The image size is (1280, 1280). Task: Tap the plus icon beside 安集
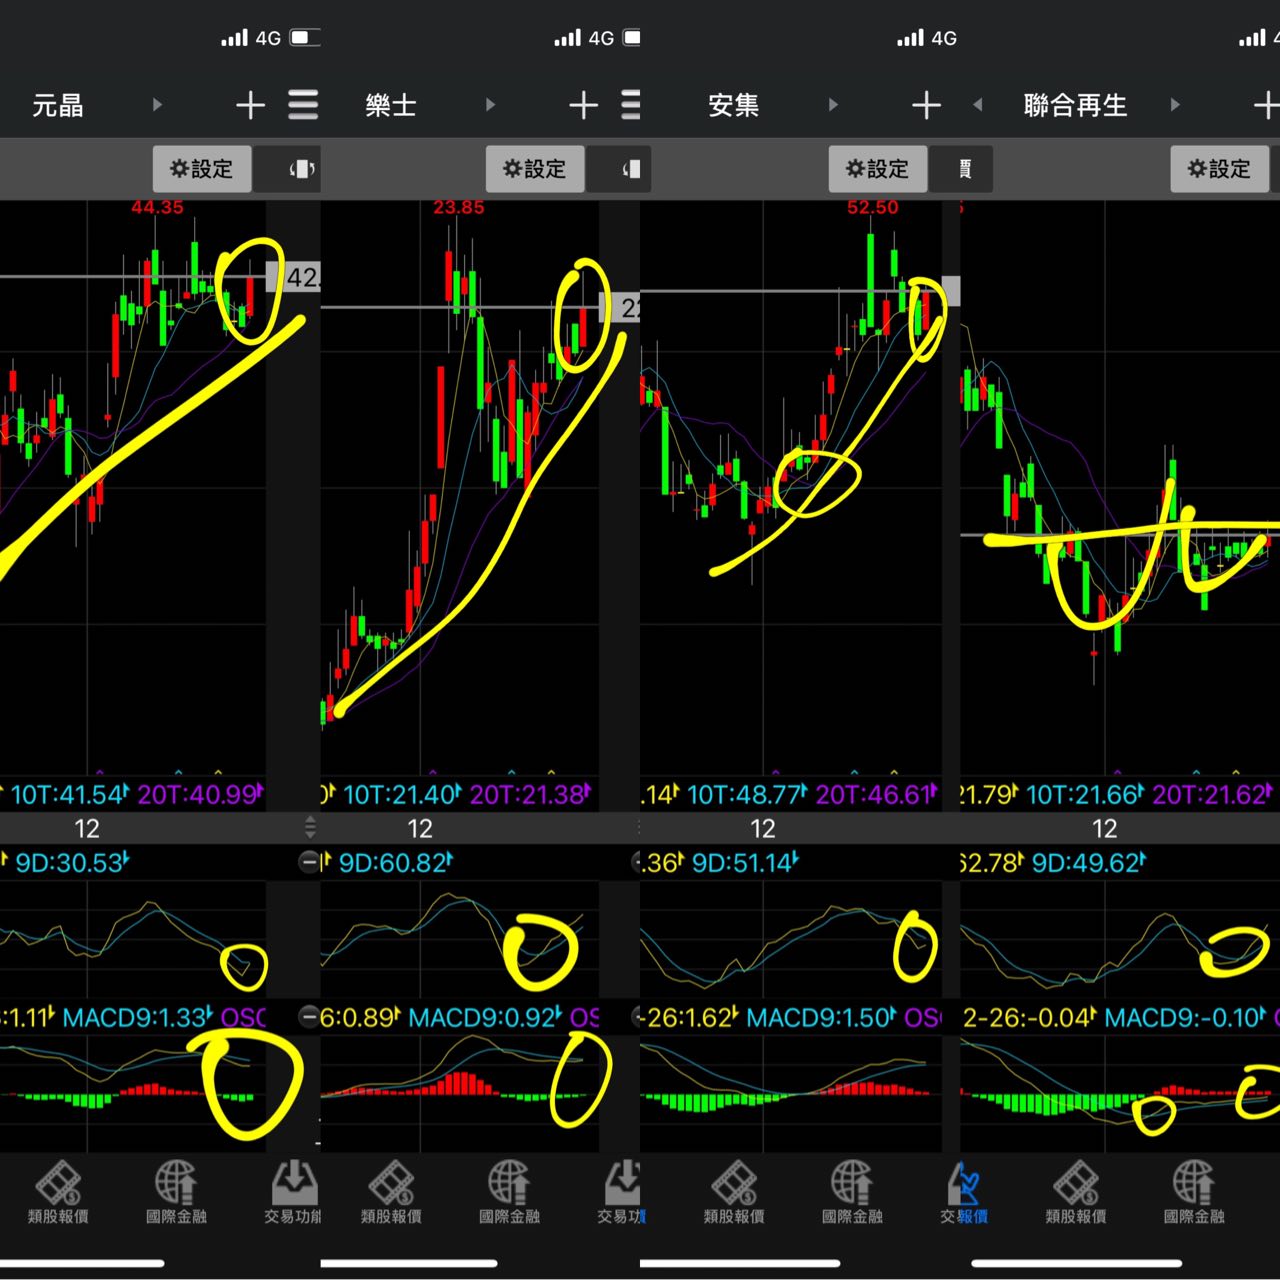[926, 105]
